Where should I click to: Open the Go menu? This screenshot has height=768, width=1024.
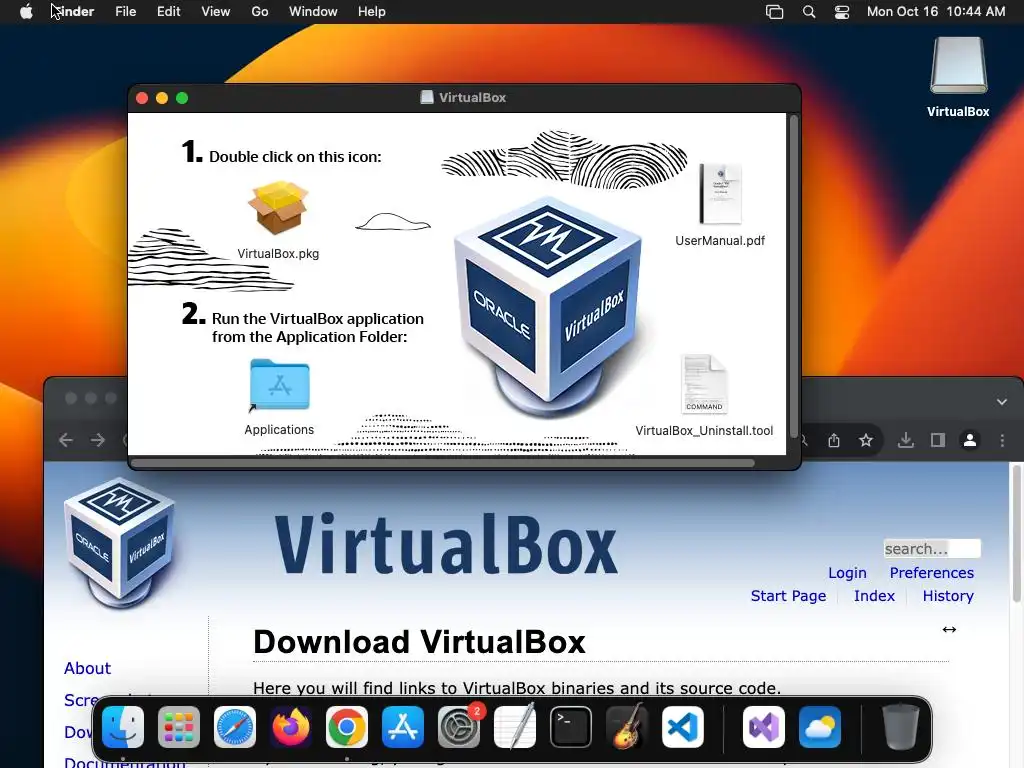click(260, 12)
